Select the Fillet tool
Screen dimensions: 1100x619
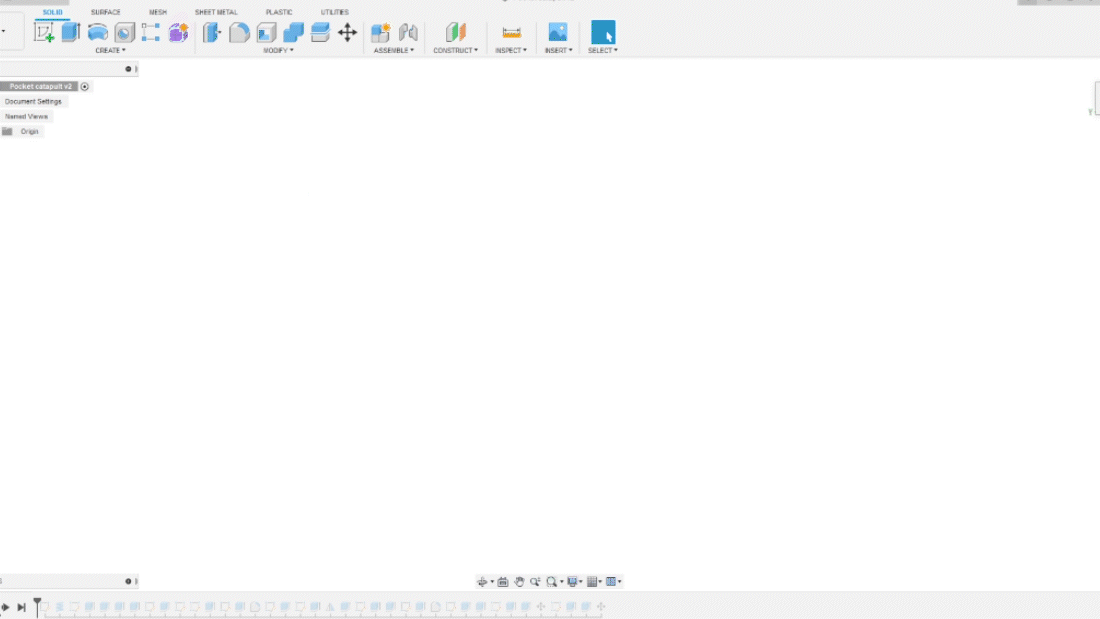tap(239, 32)
